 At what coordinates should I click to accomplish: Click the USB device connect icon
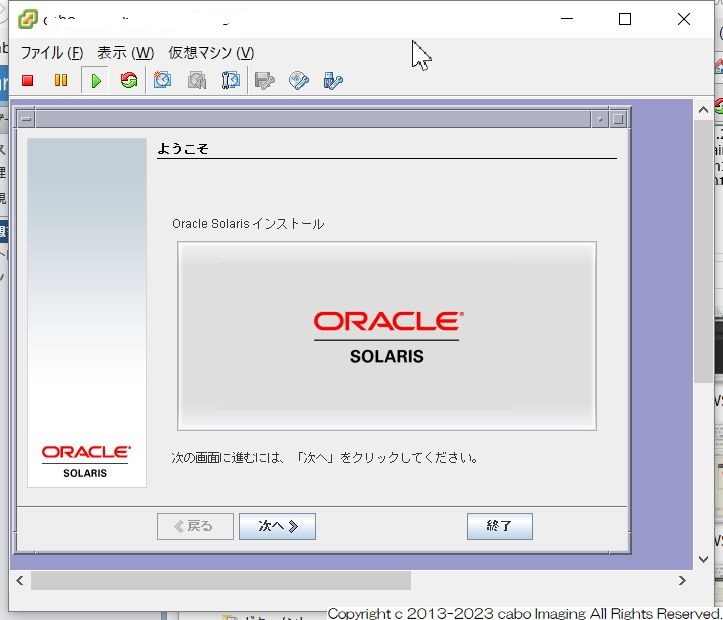point(333,81)
